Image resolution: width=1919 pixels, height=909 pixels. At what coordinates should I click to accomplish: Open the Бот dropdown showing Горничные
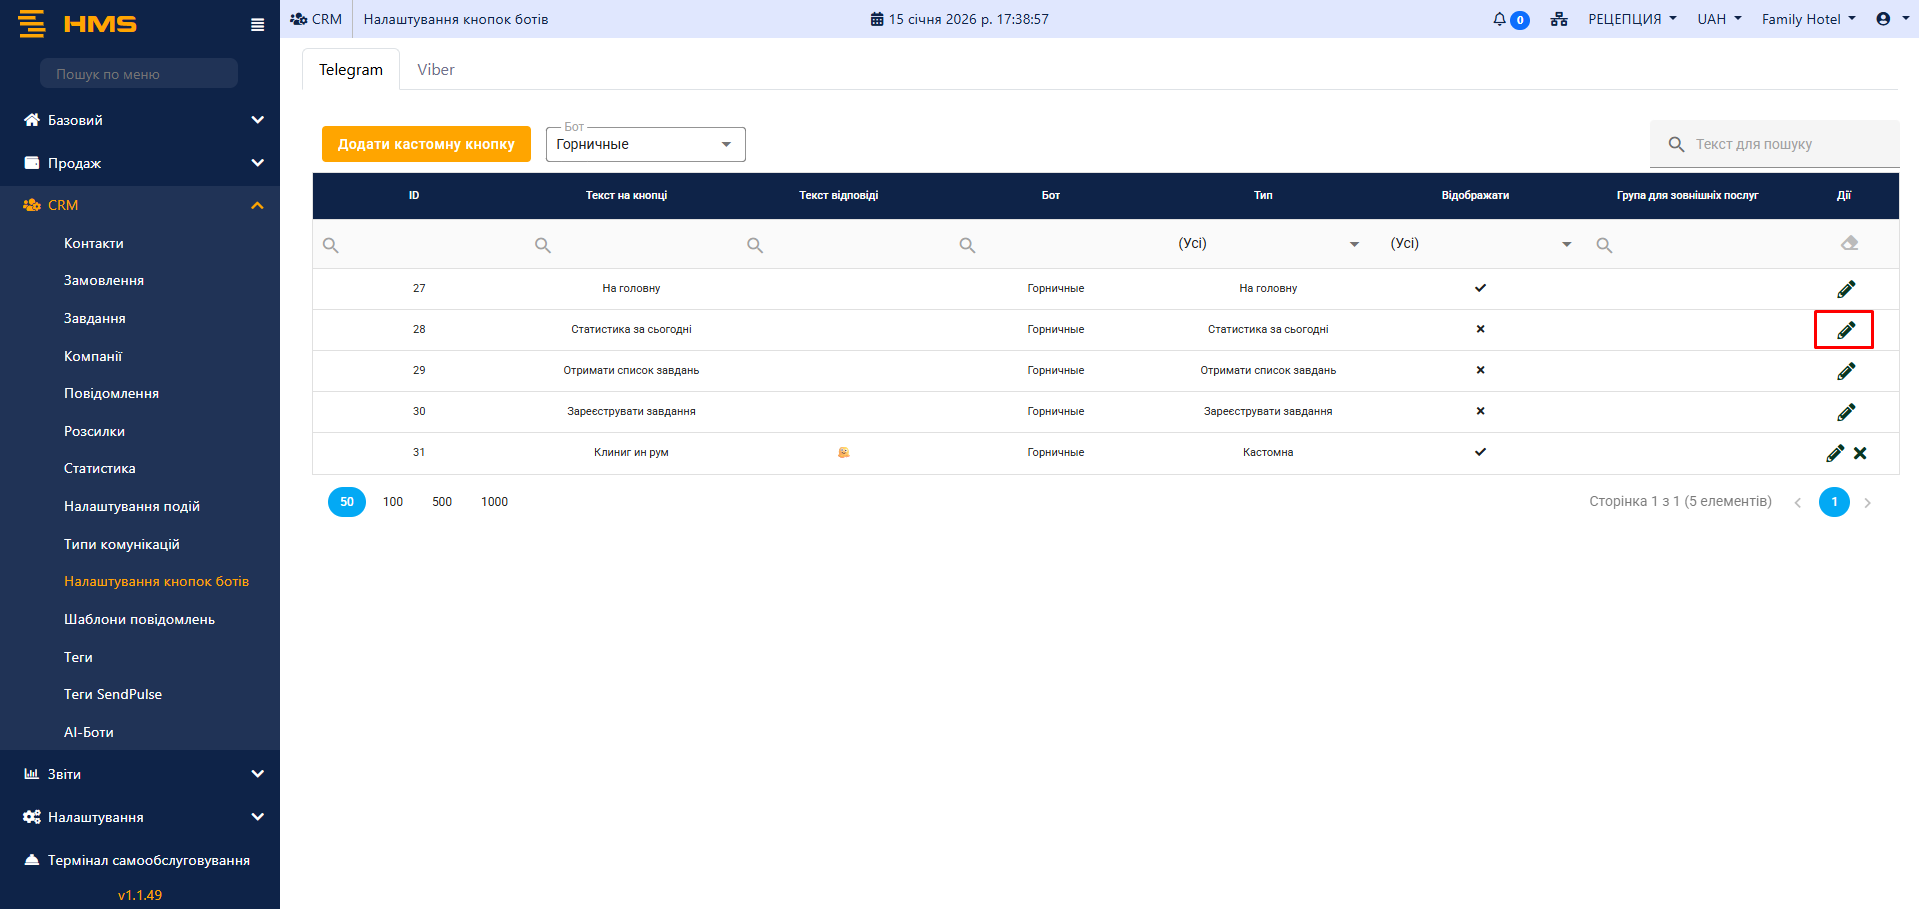pos(645,144)
